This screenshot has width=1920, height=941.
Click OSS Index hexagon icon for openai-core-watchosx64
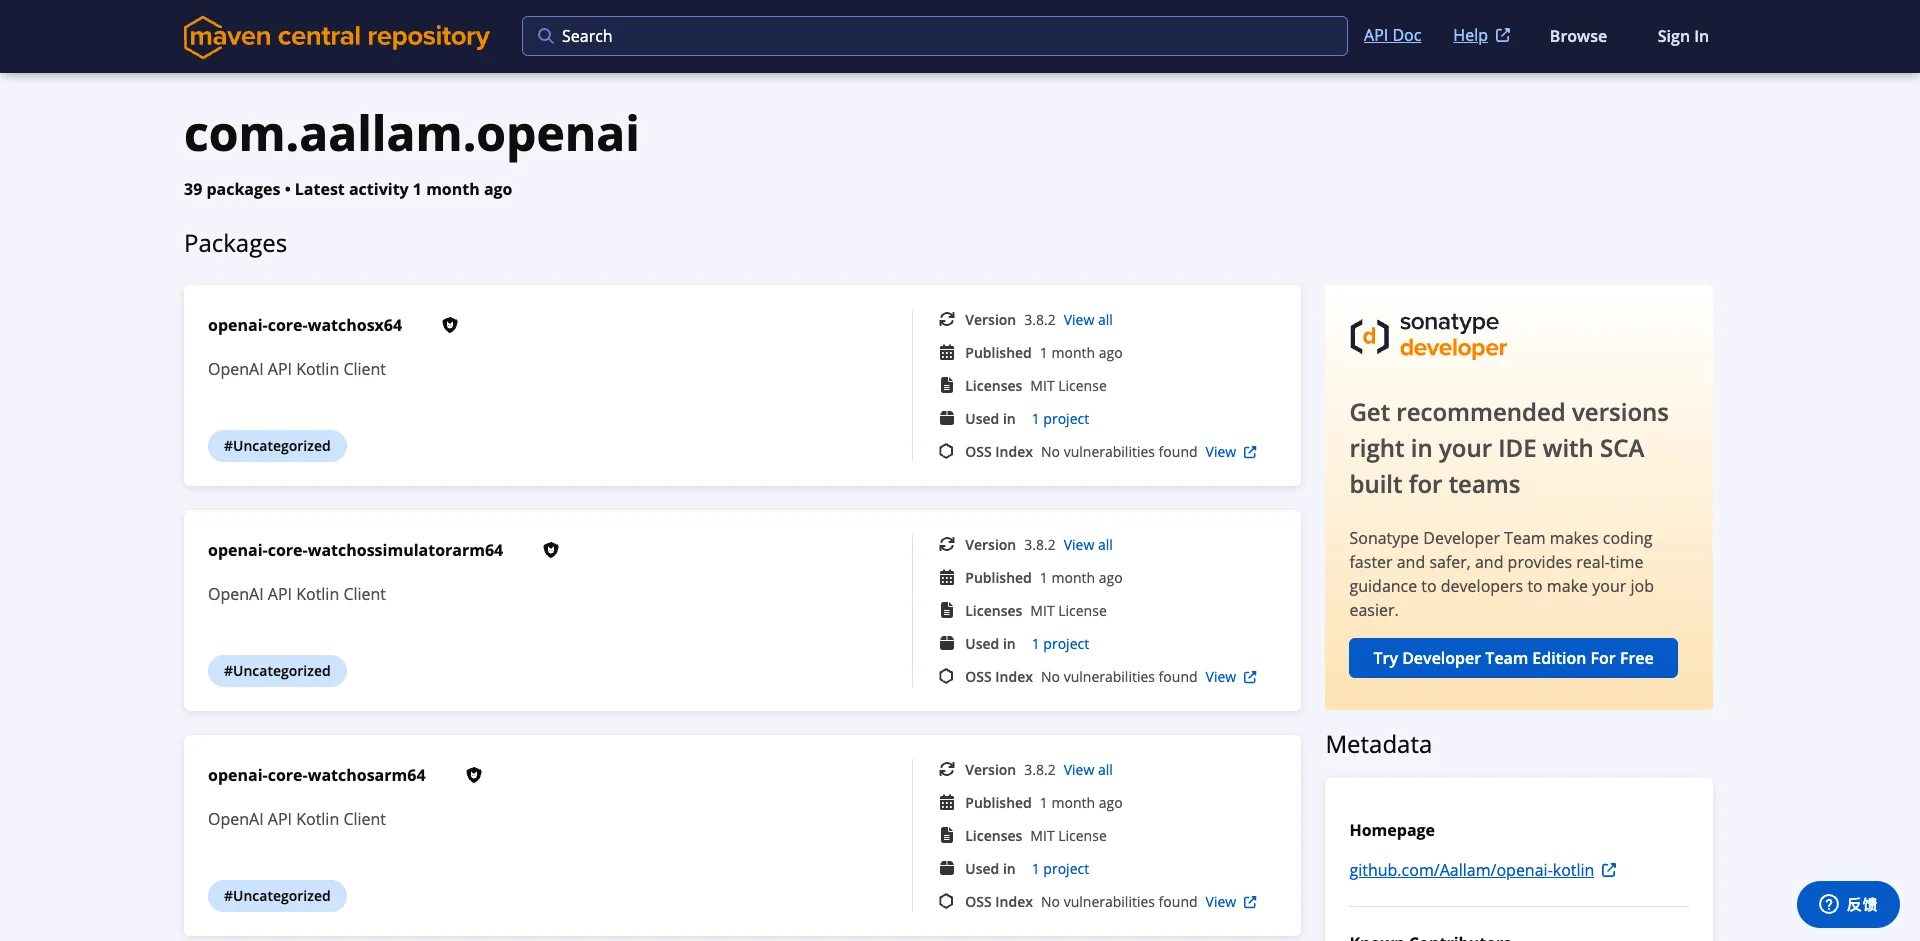coord(946,452)
